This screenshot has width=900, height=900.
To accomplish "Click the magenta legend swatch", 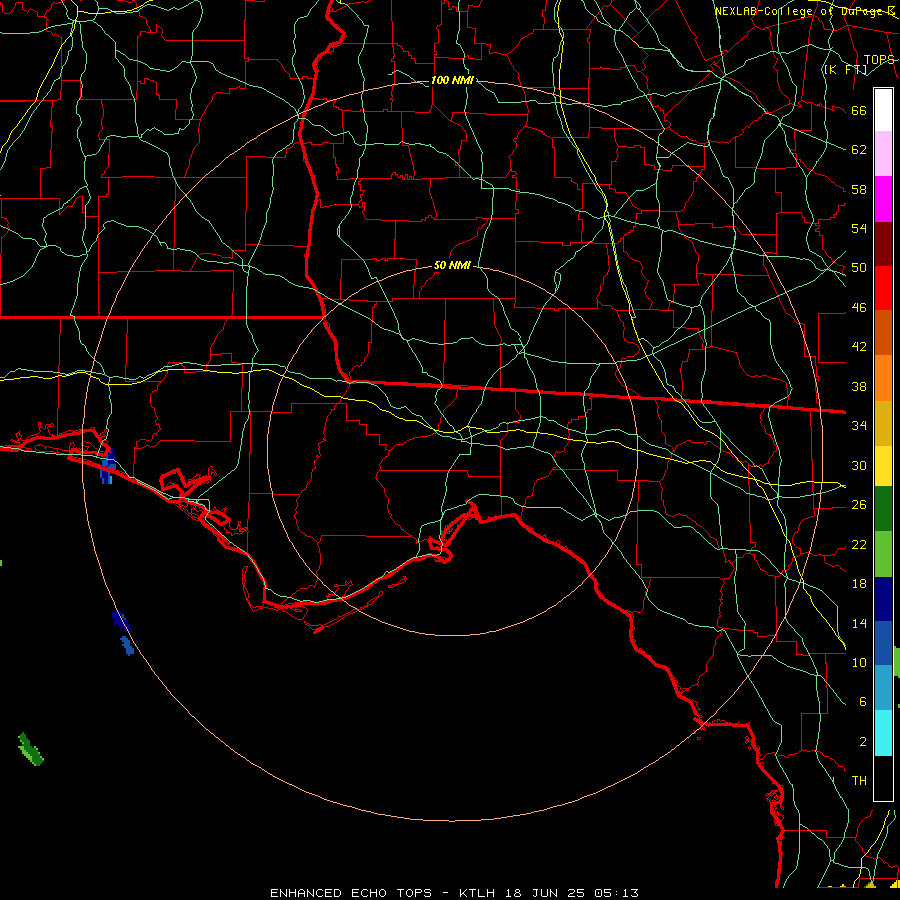I will tap(883, 199).
